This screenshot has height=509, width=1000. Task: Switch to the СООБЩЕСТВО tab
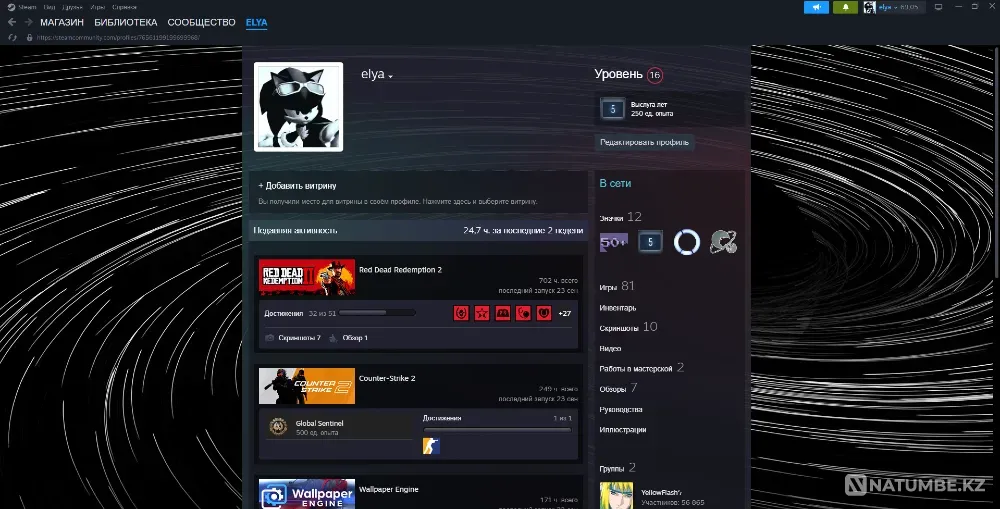202,22
